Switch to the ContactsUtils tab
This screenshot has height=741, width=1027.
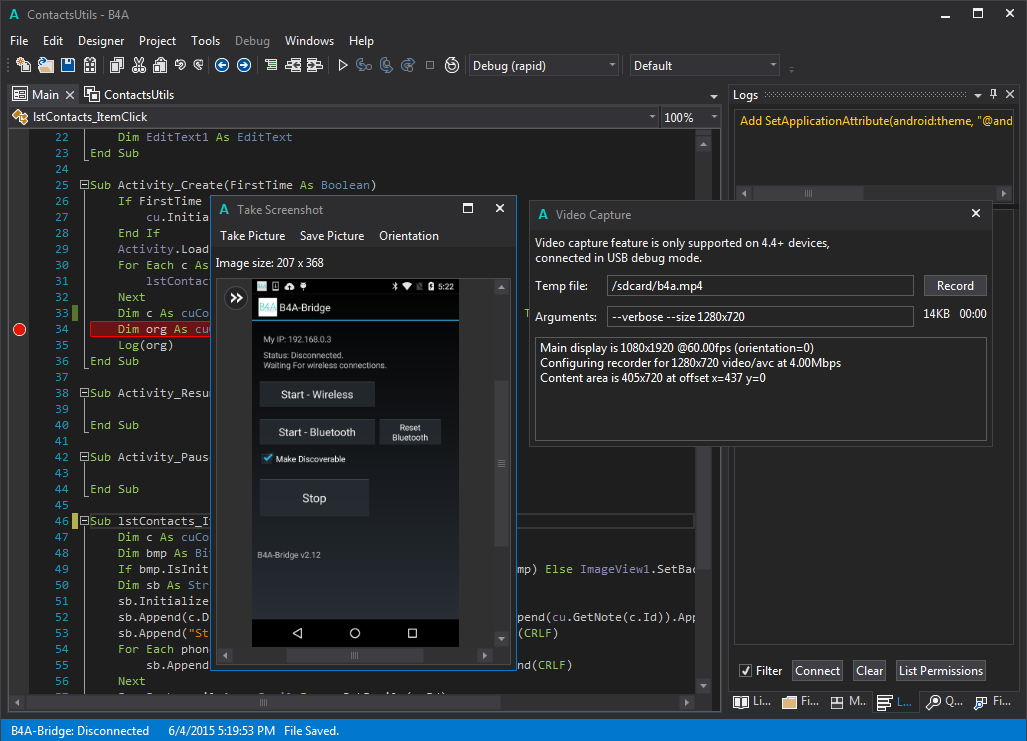[x=139, y=94]
